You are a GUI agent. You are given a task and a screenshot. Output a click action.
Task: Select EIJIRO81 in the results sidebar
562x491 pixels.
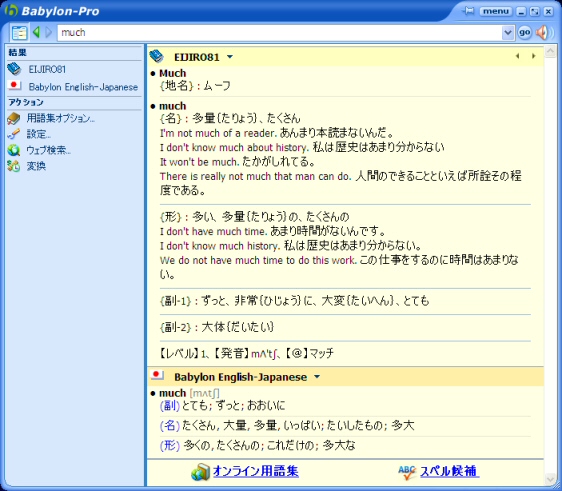tap(47, 69)
